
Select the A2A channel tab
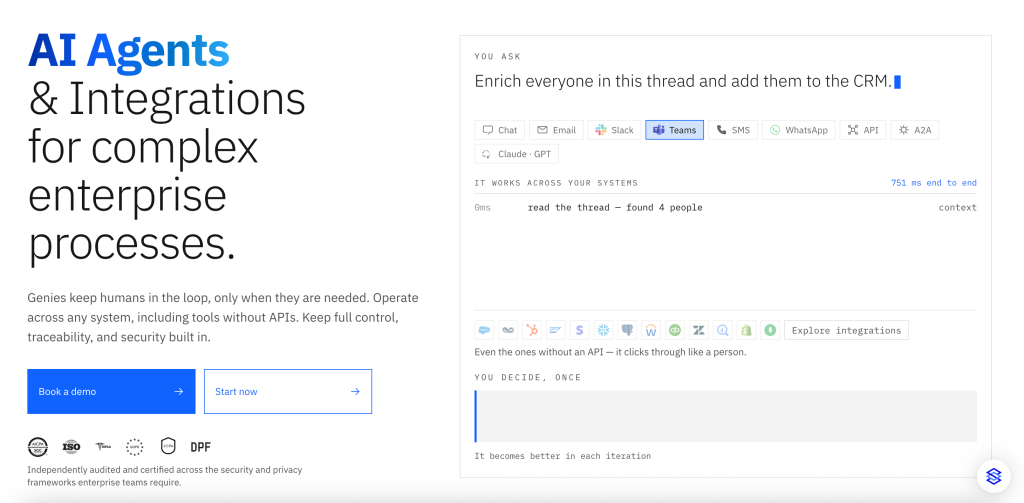(914, 130)
